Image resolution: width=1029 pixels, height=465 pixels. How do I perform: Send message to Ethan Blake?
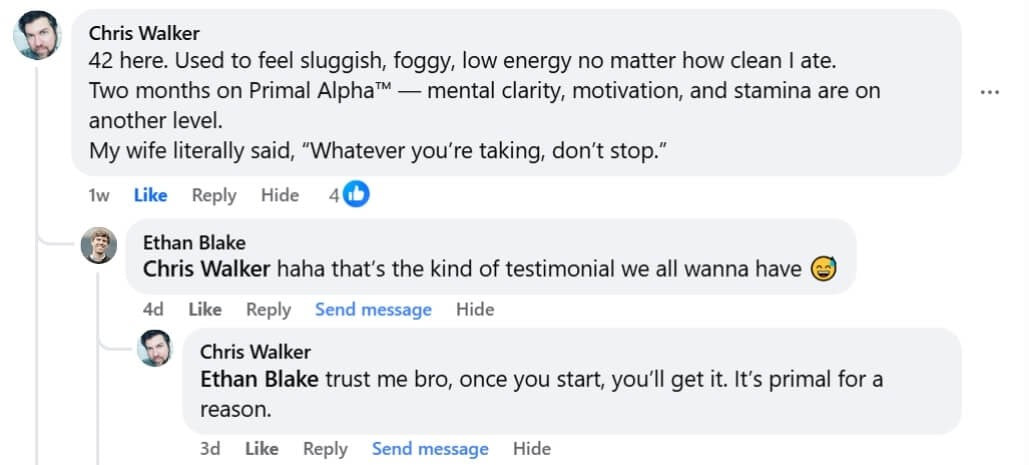[x=373, y=309]
